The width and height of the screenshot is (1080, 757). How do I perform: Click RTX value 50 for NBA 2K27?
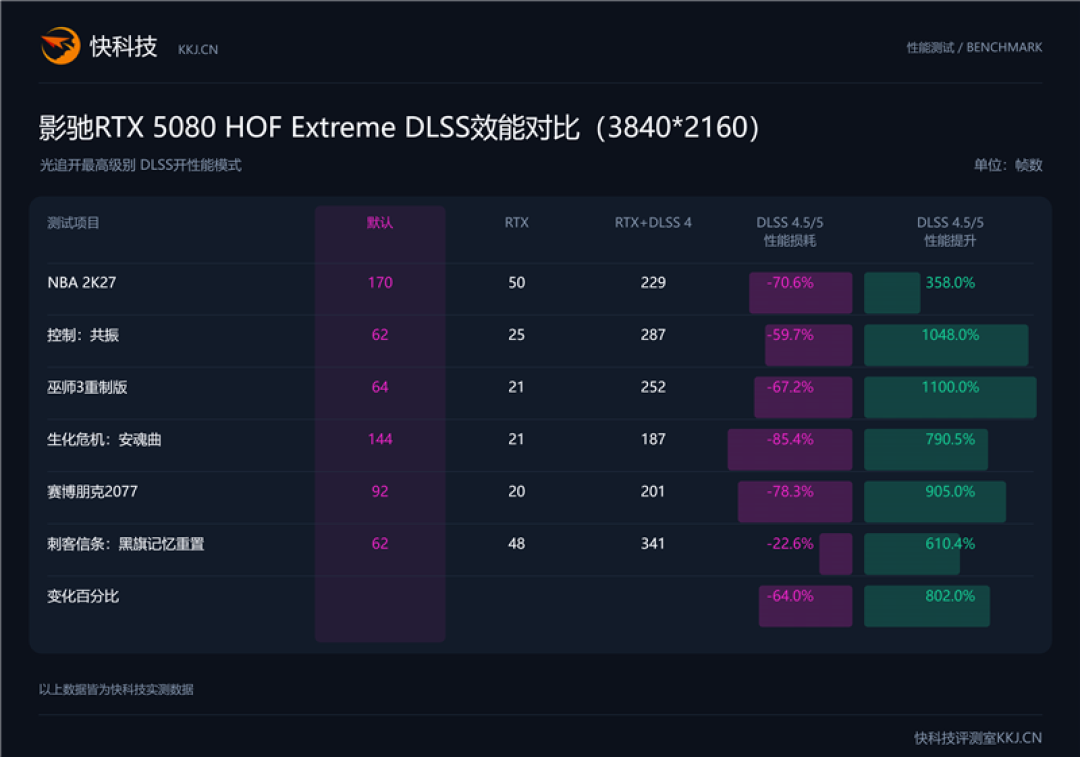[x=517, y=282]
